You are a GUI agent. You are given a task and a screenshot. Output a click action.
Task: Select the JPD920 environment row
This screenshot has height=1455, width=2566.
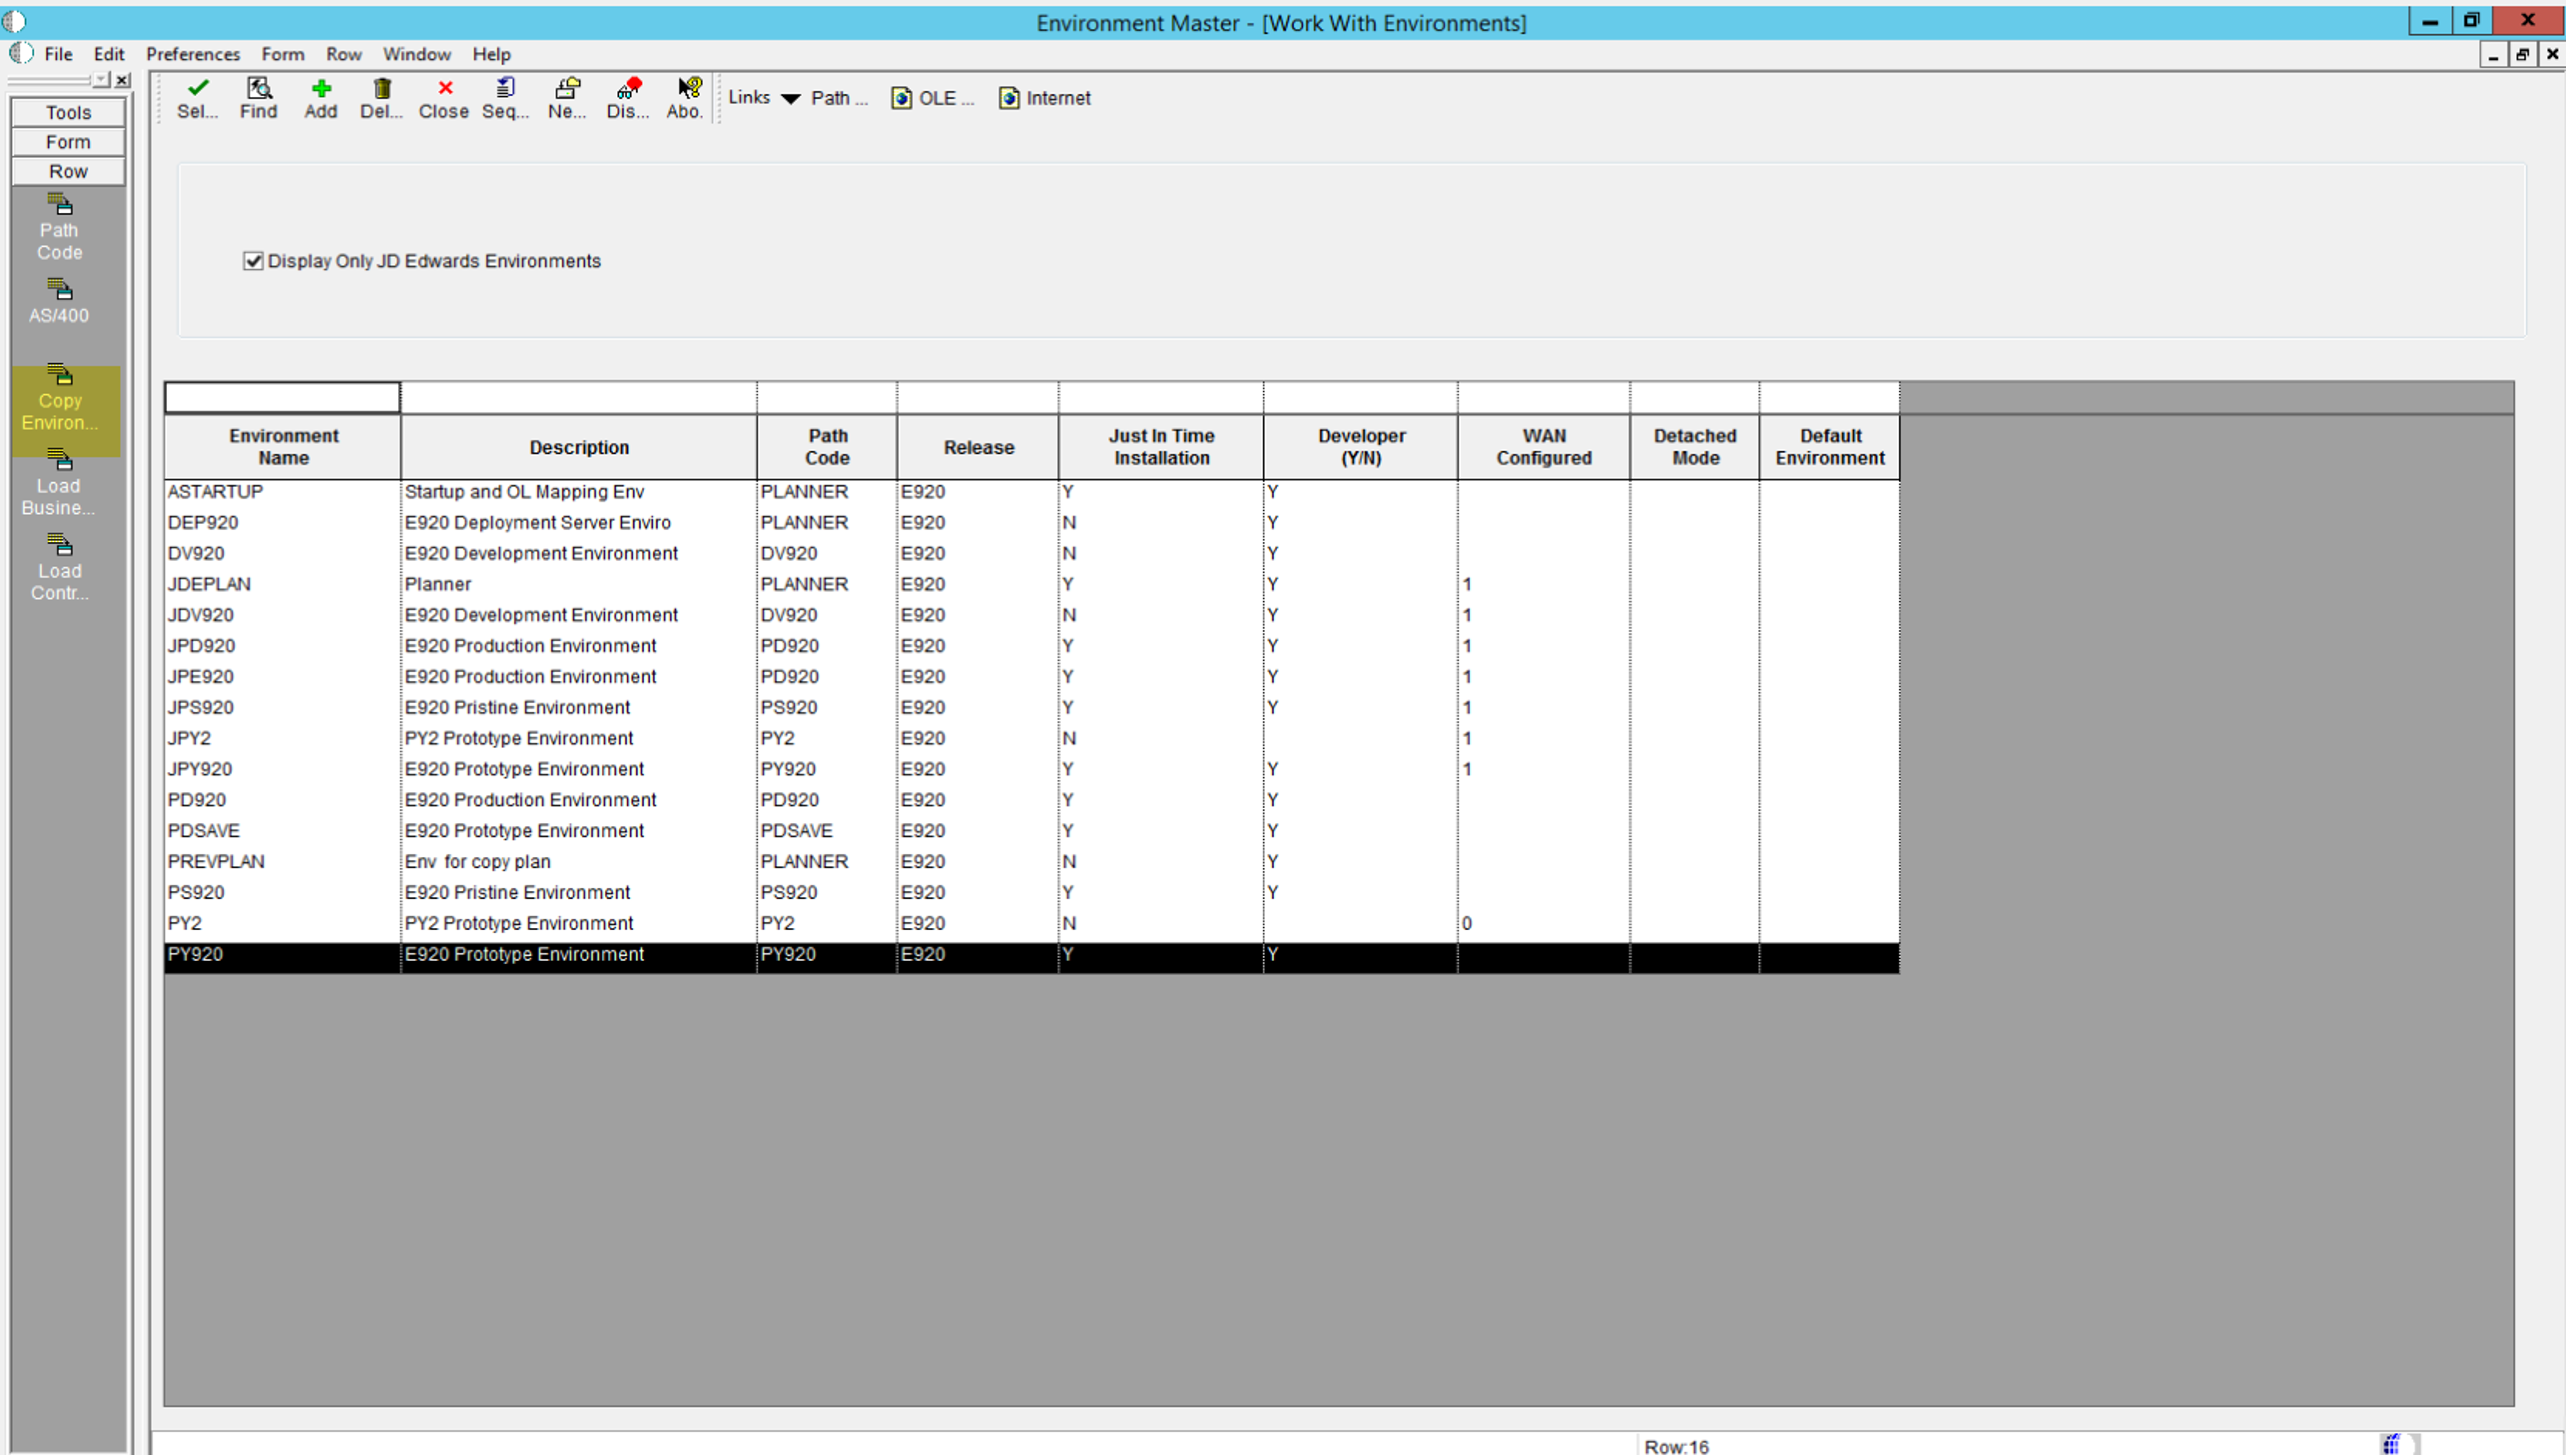(1032, 646)
